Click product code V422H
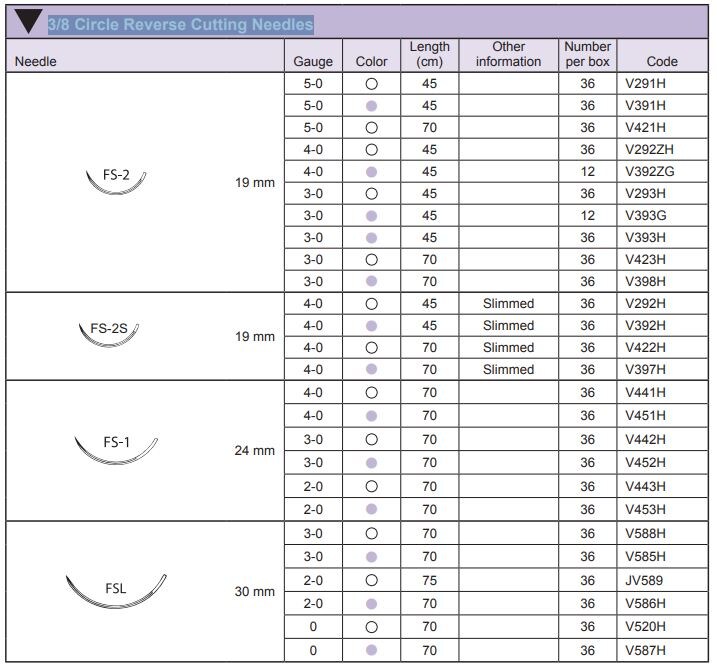This screenshot has width=717, height=672. [x=645, y=348]
